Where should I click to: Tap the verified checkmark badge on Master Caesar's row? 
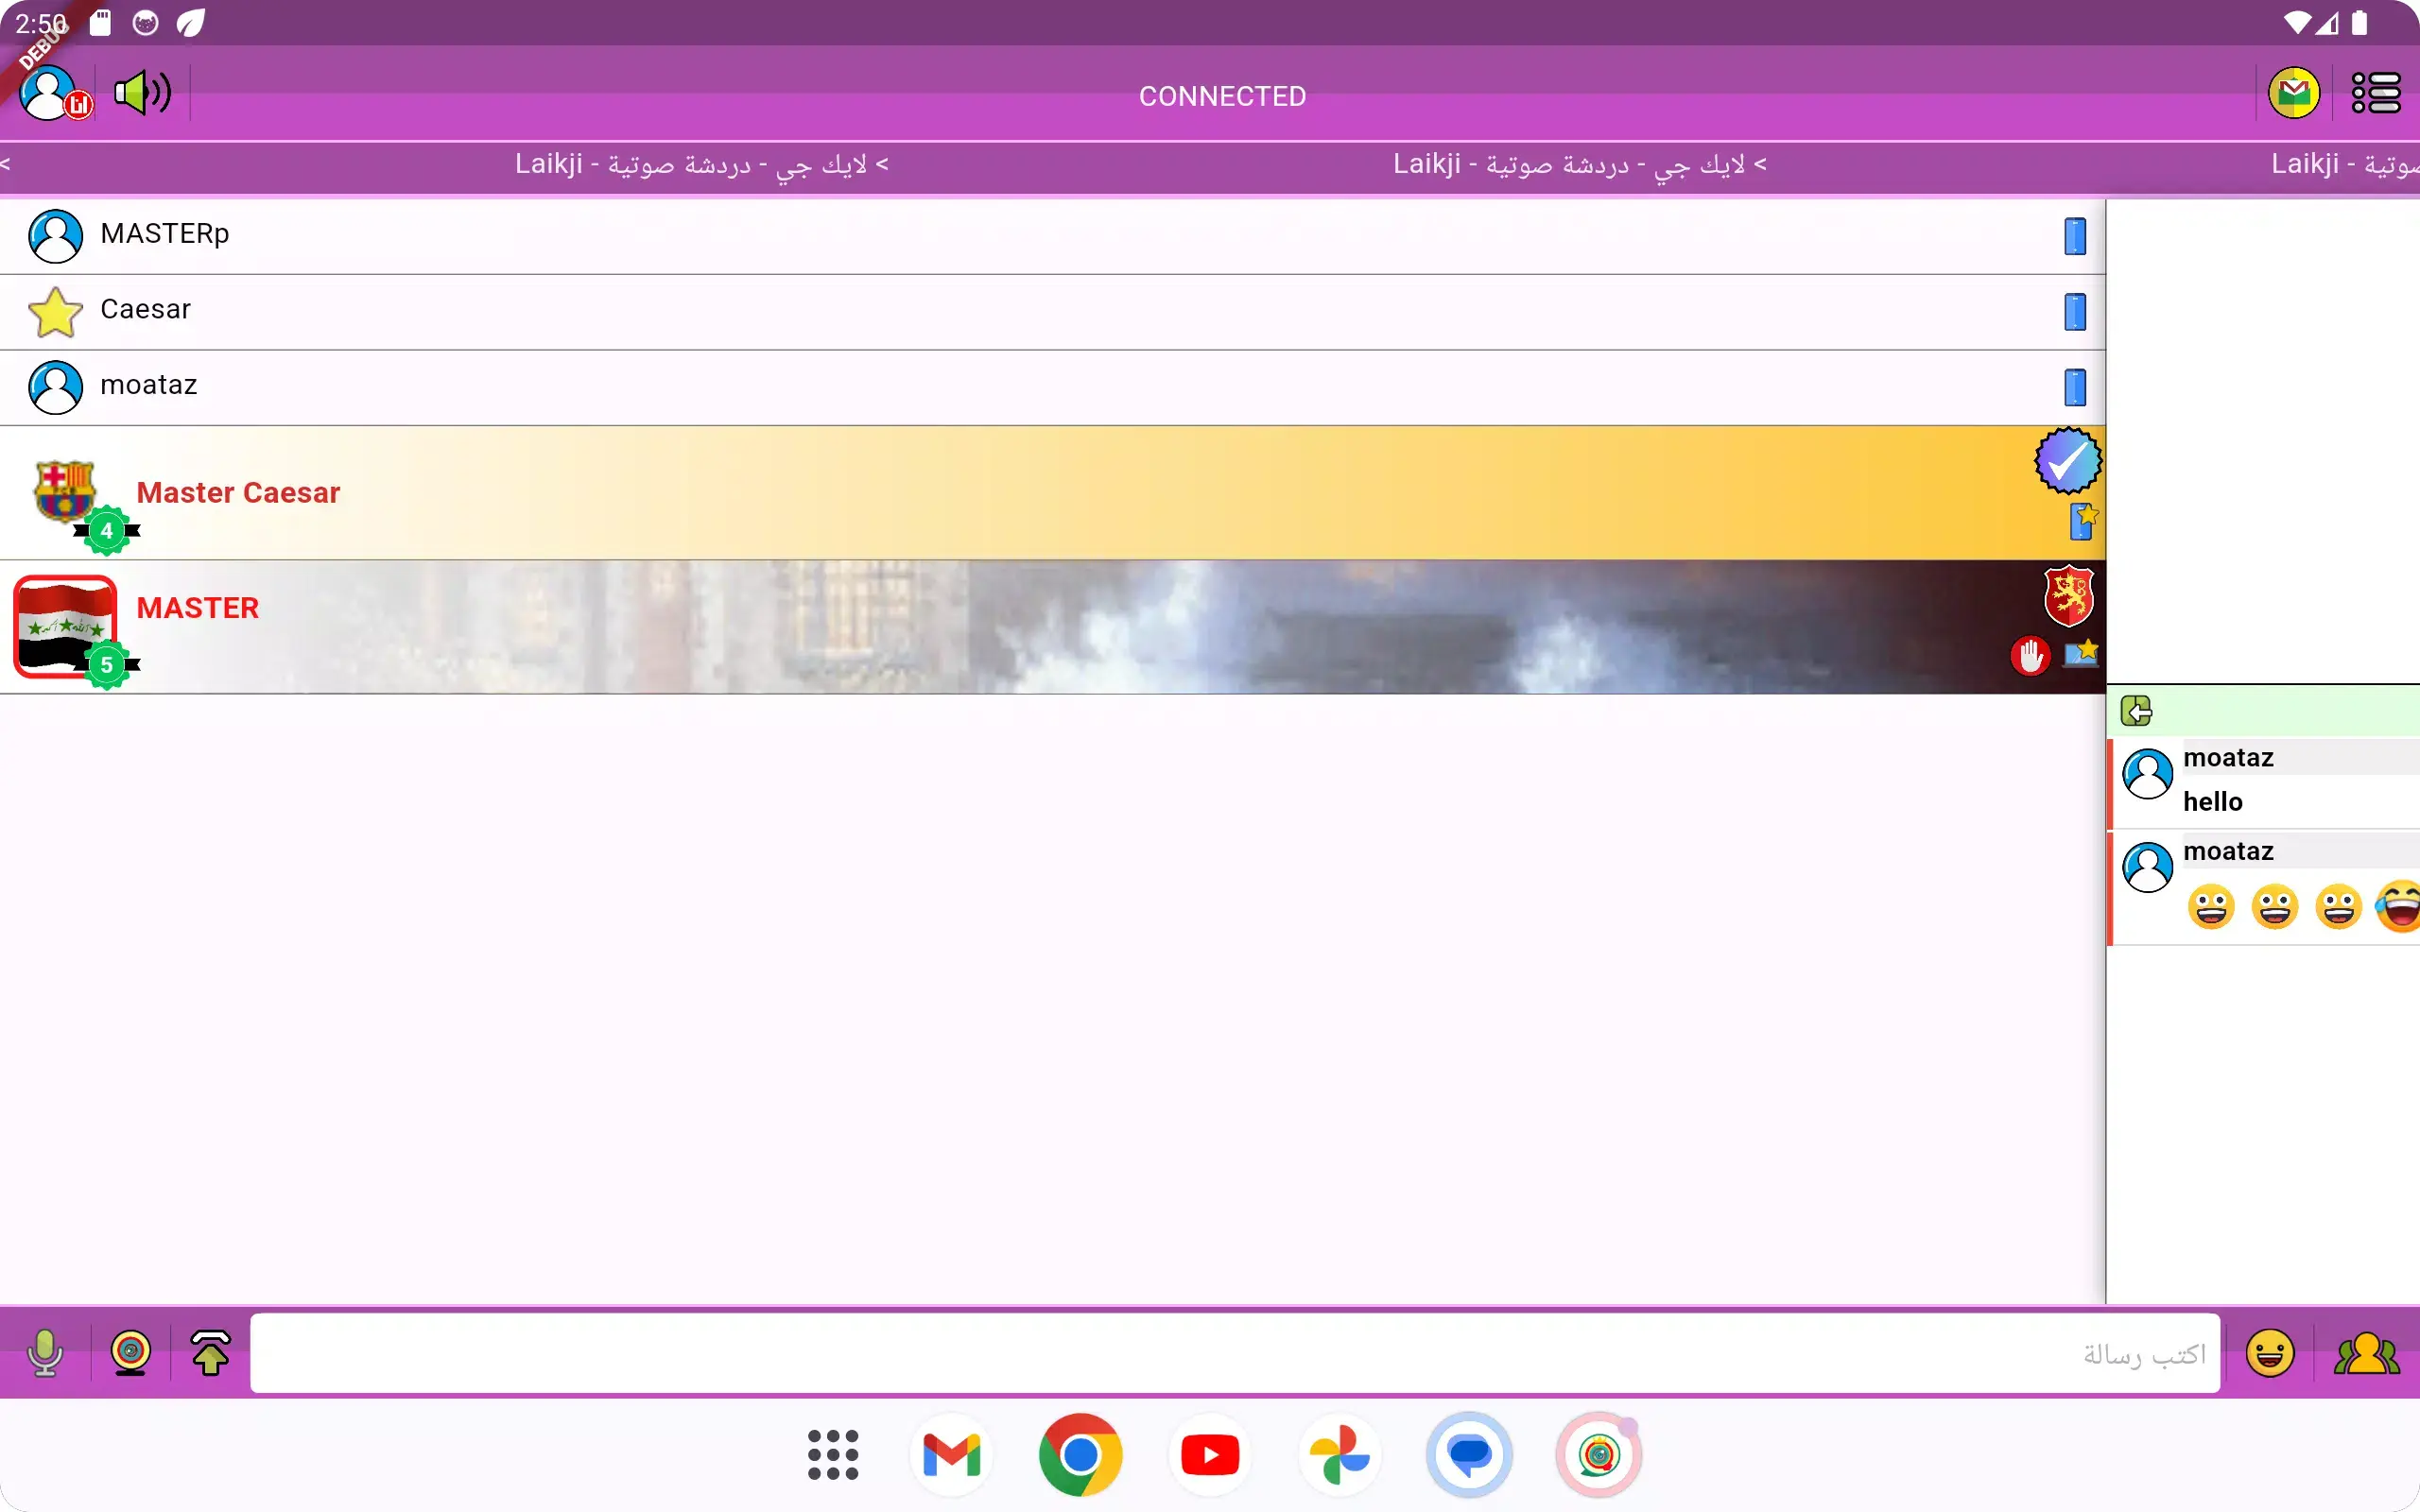coord(2066,462)
